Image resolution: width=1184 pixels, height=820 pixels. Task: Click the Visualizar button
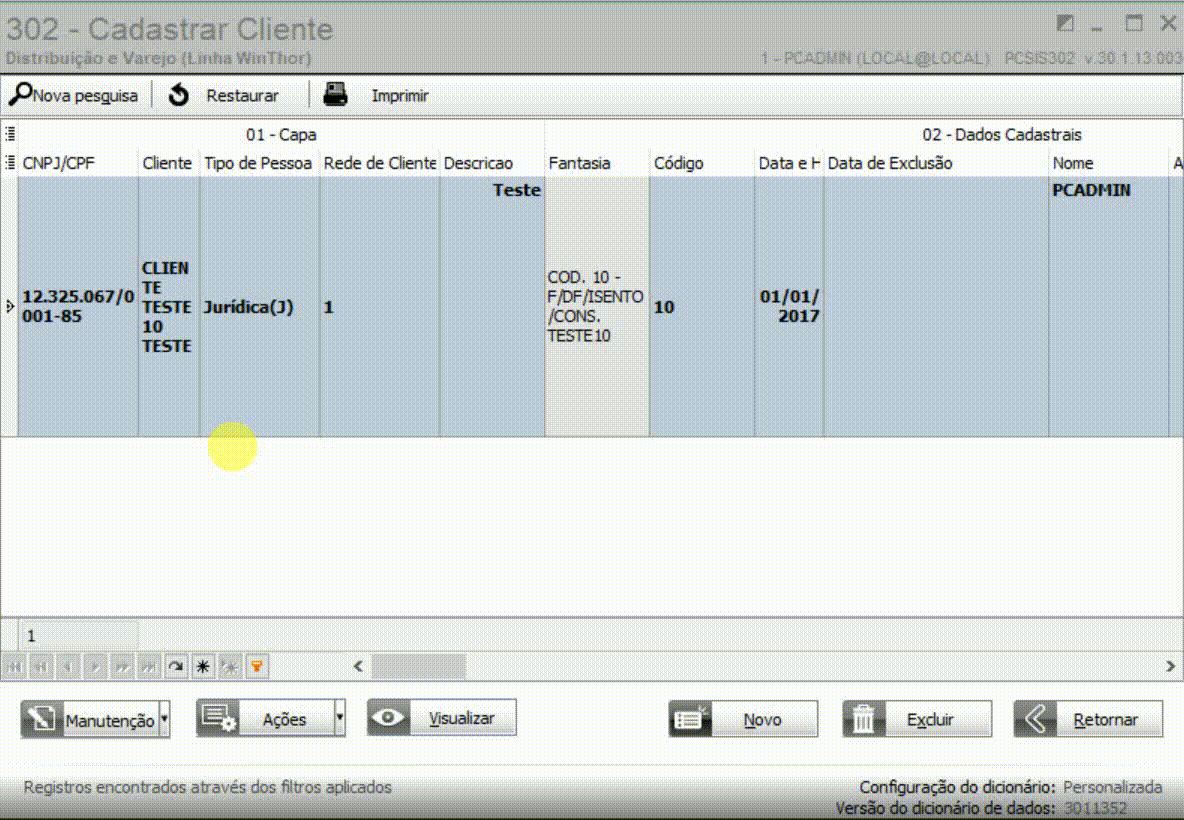442,717
